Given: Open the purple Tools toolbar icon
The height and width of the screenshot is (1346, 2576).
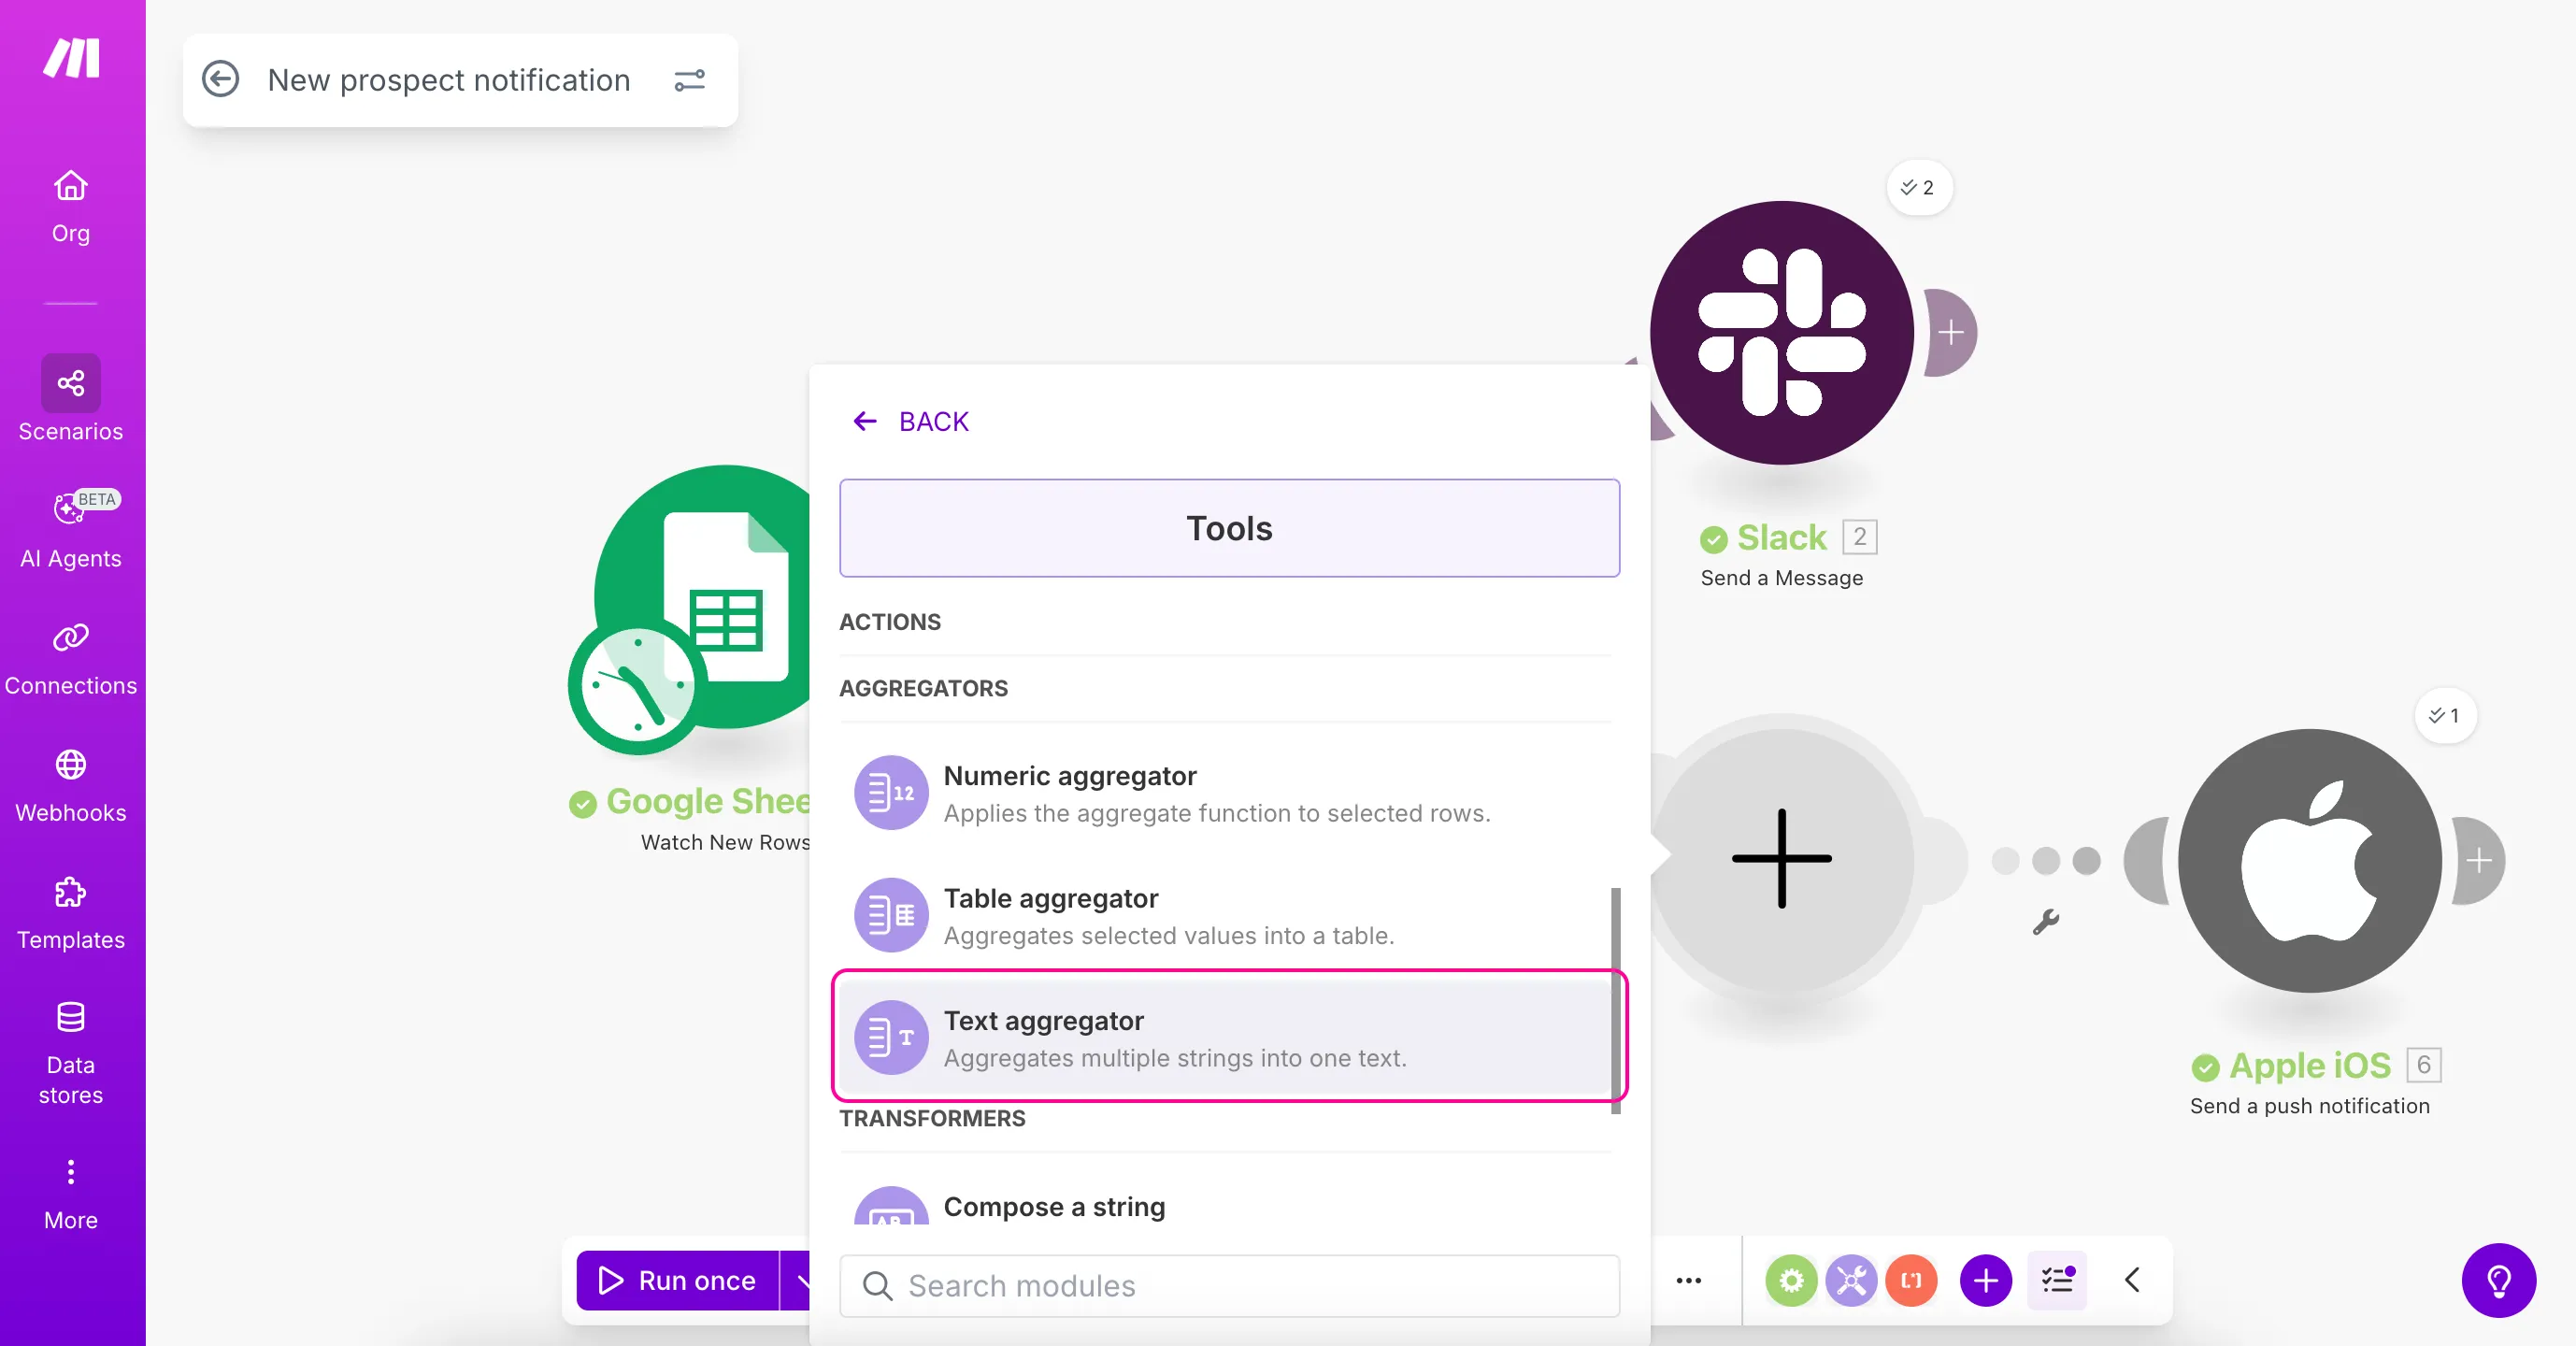Looking at the screenshot, I should [1851, 1281].
